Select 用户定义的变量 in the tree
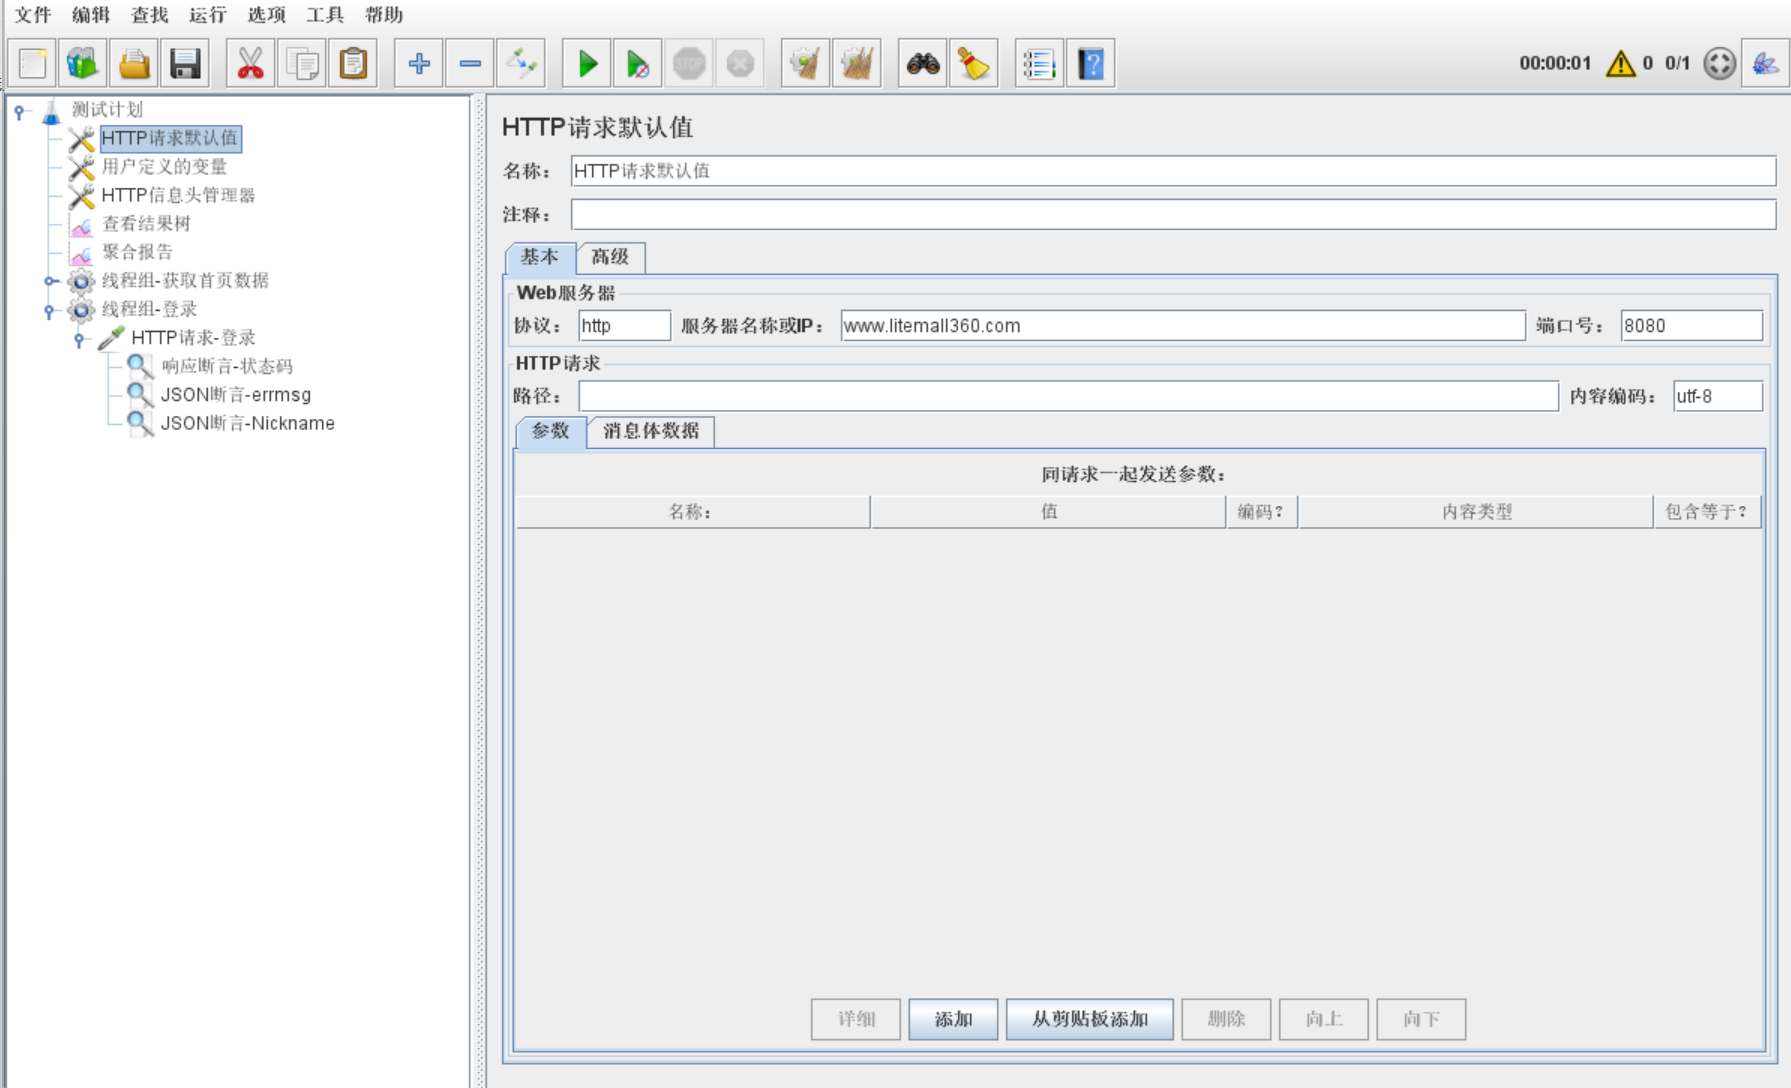The width and height of the screenshot is (1791, 1088). coord(164,167)
